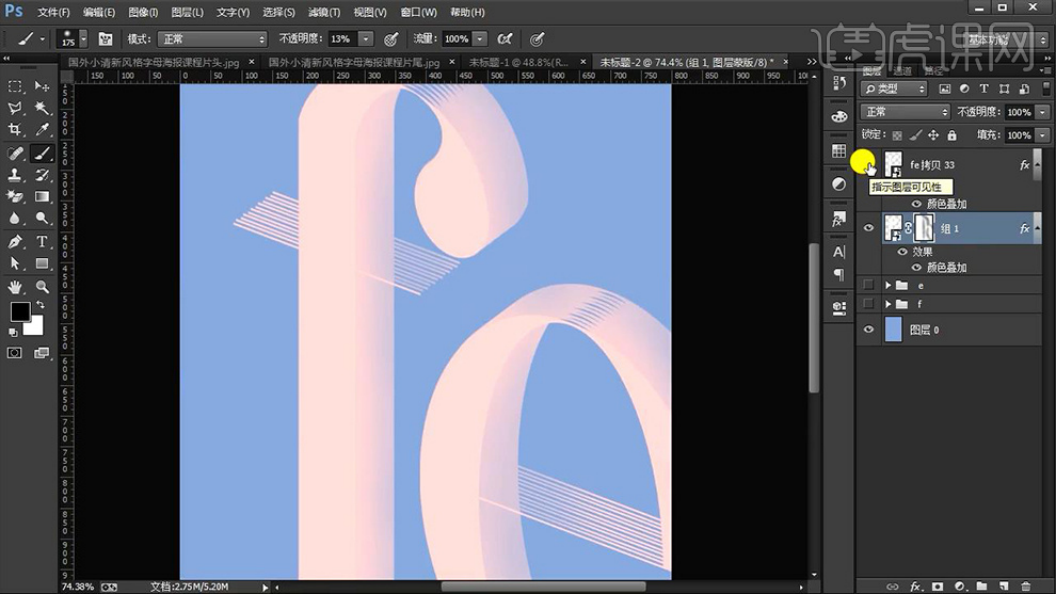The width and height of the screenshot is (1056, 595).
Task: Select the Clone Stamp tool
Action: point(15,175)
